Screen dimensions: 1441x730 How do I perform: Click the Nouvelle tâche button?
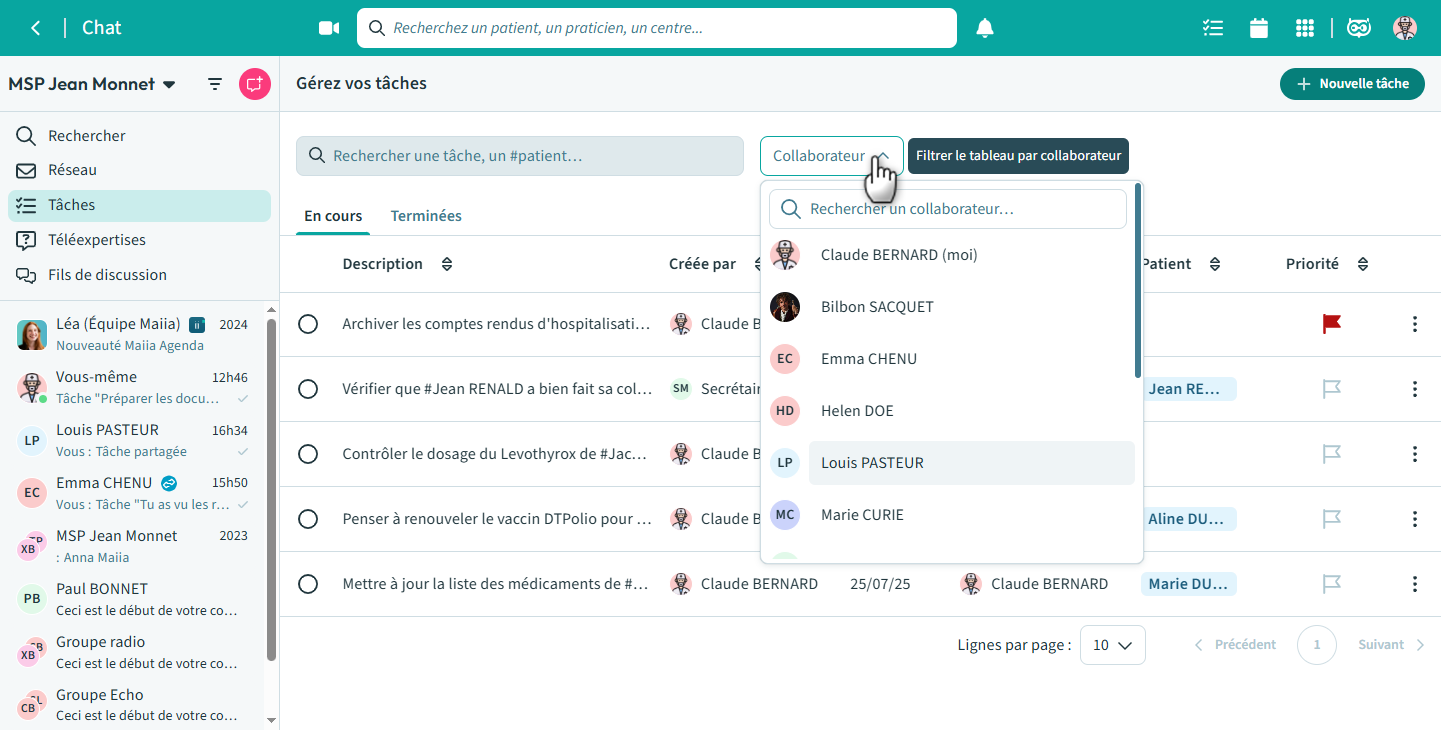pyautogui.click(x=1352, y=84)
